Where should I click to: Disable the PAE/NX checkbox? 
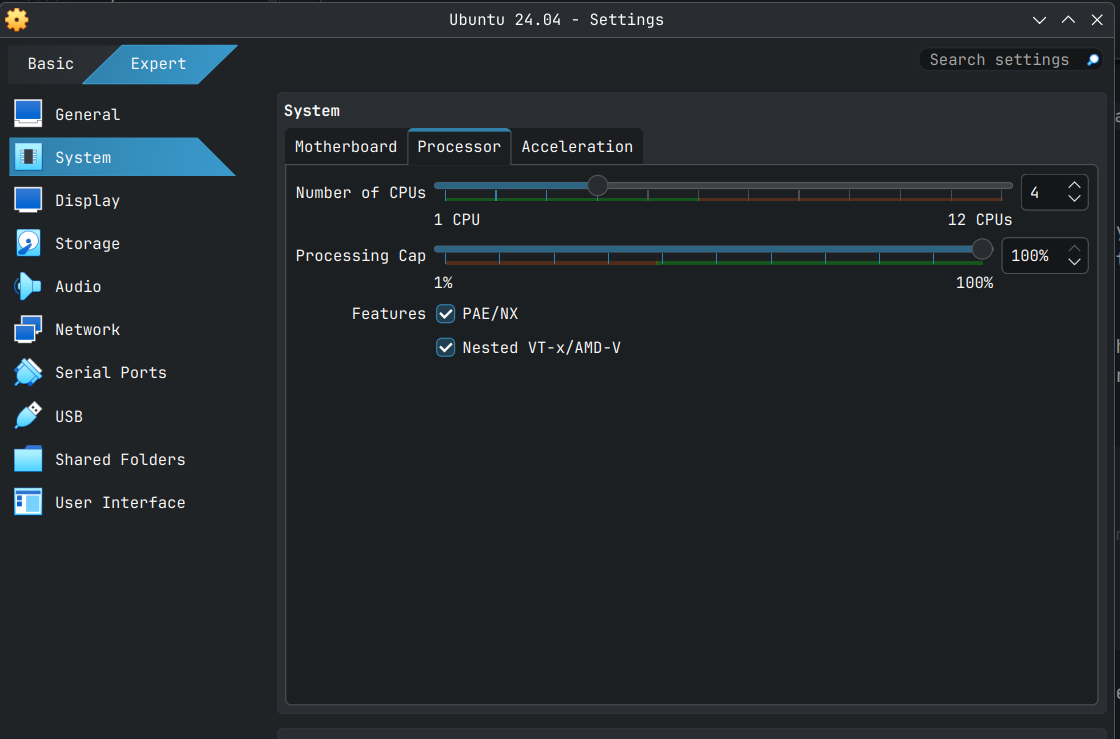[446, 314]
